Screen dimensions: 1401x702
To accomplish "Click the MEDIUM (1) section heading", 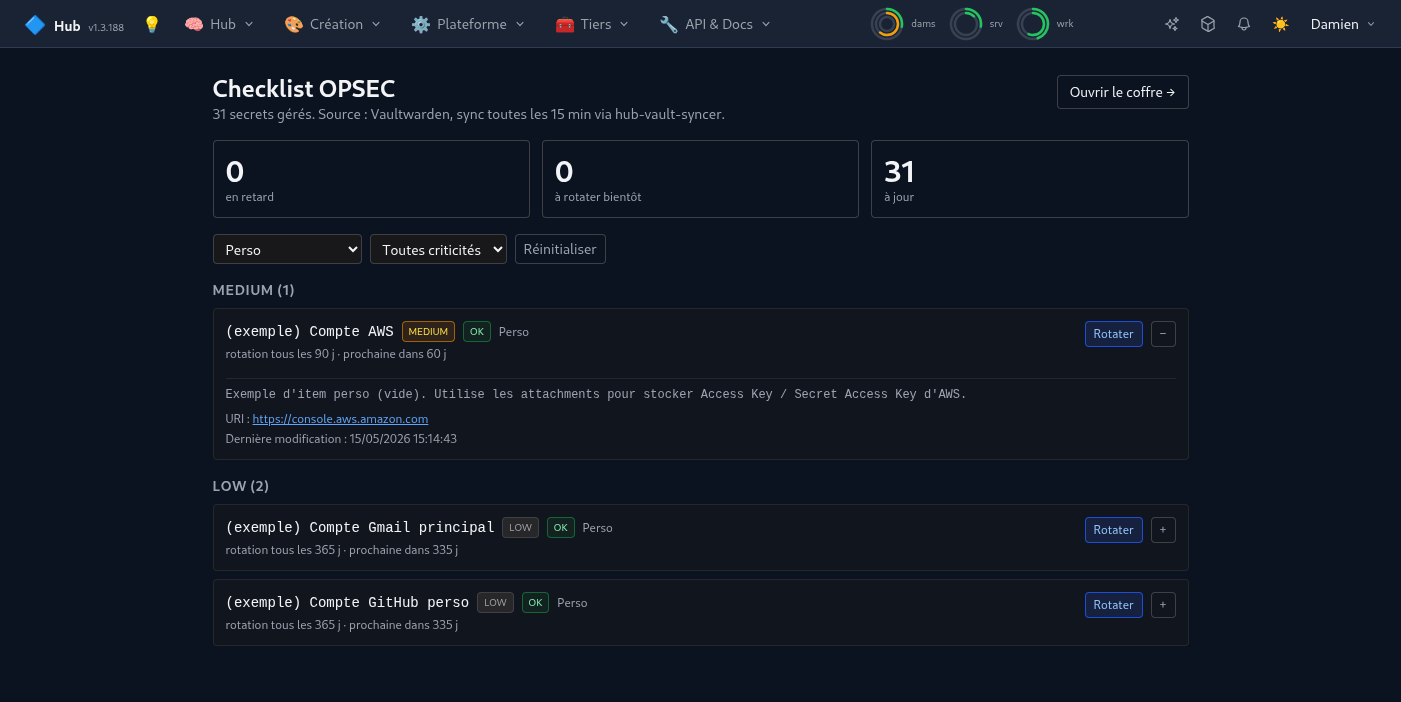I will click(254, 290).
